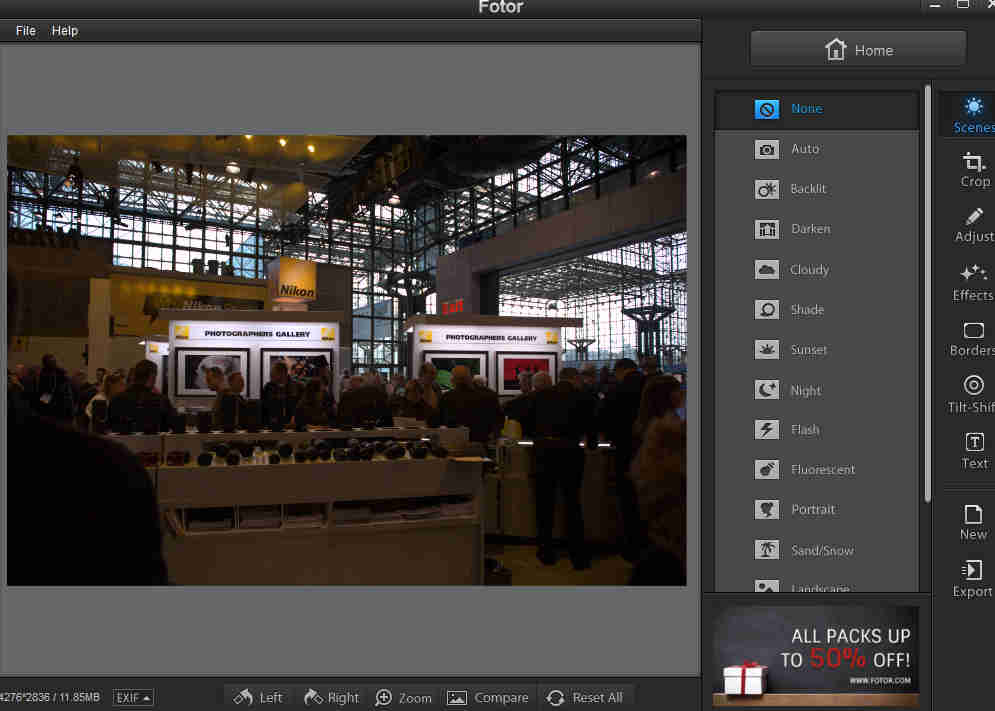This screenshot has width=995, height=711.
Task: Minimize the Fotor window
Action: pos(935,5)
